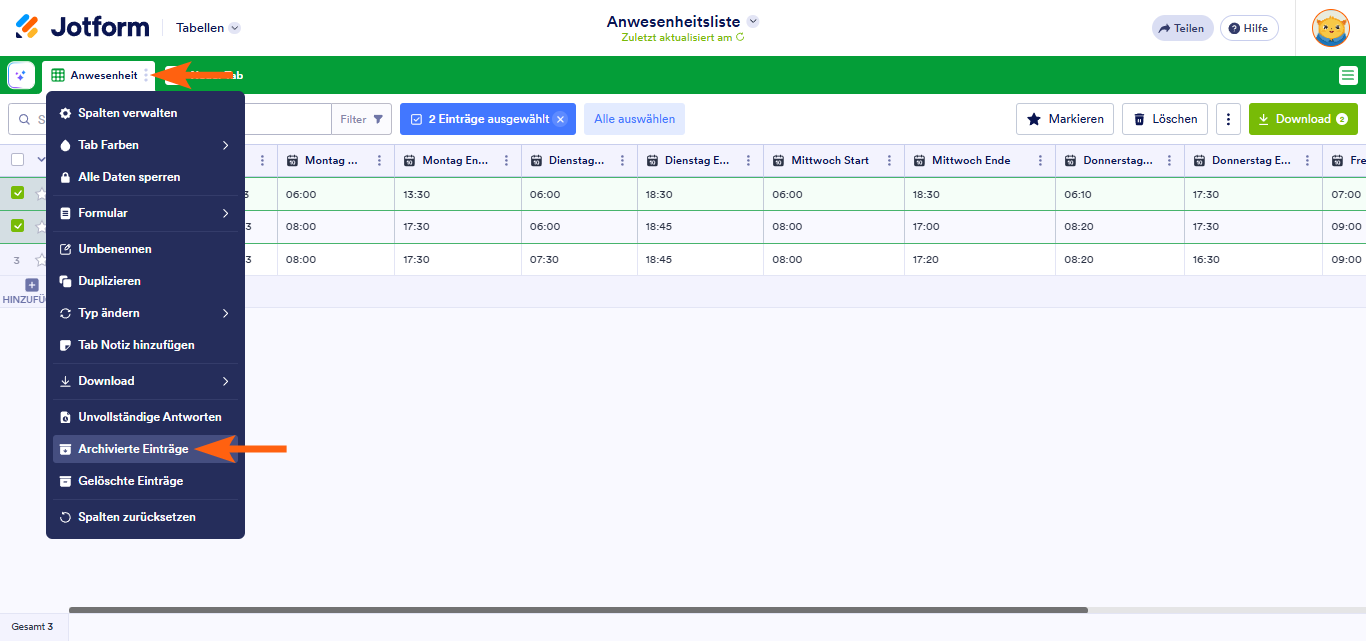1366x641 pixels.
Task: Choose Spalten zurücksetzen
Action: pos(145,517)
